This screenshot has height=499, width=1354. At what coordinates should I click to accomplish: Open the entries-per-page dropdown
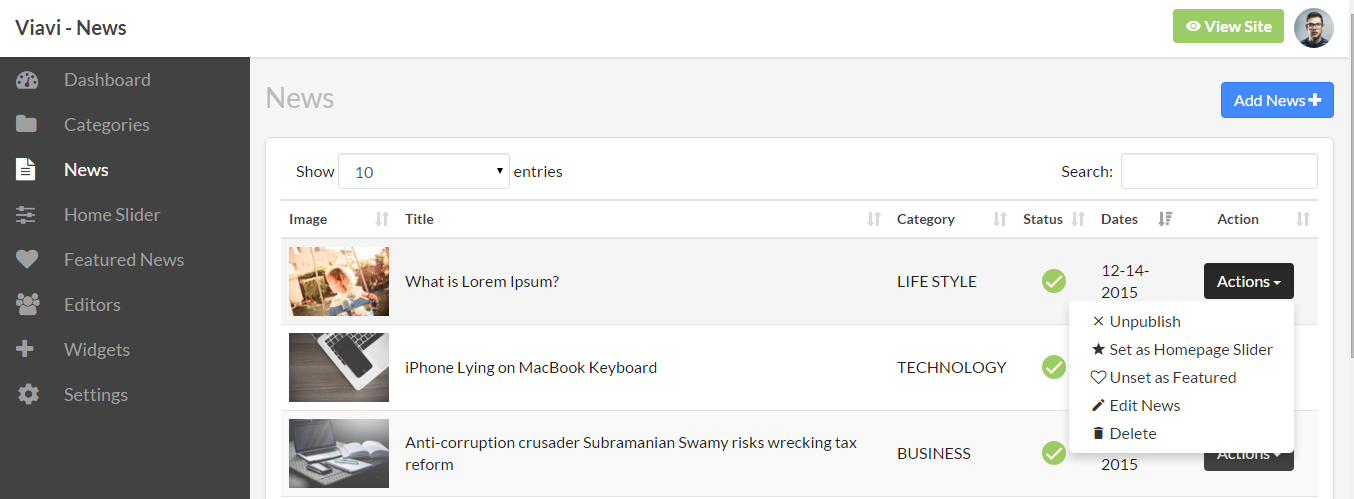pyautogui.click(x=424, y=172)
